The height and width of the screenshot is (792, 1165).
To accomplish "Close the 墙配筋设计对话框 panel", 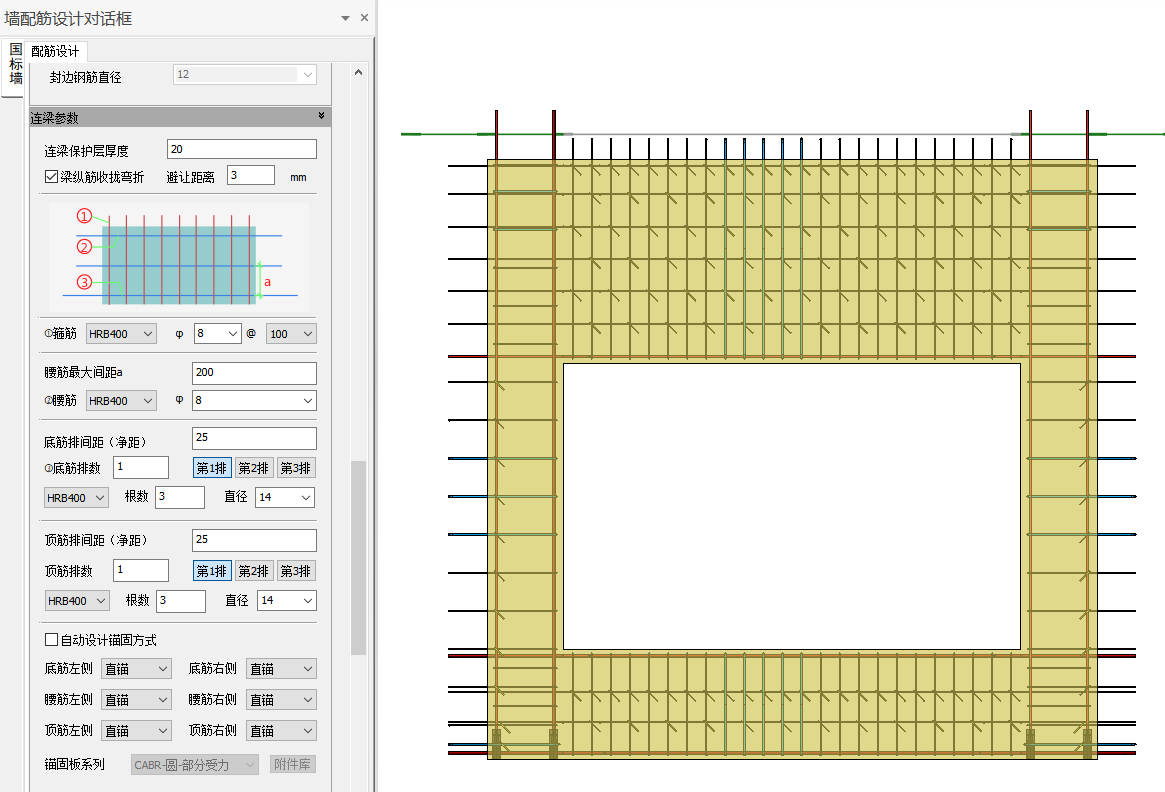I will (364, 18).
